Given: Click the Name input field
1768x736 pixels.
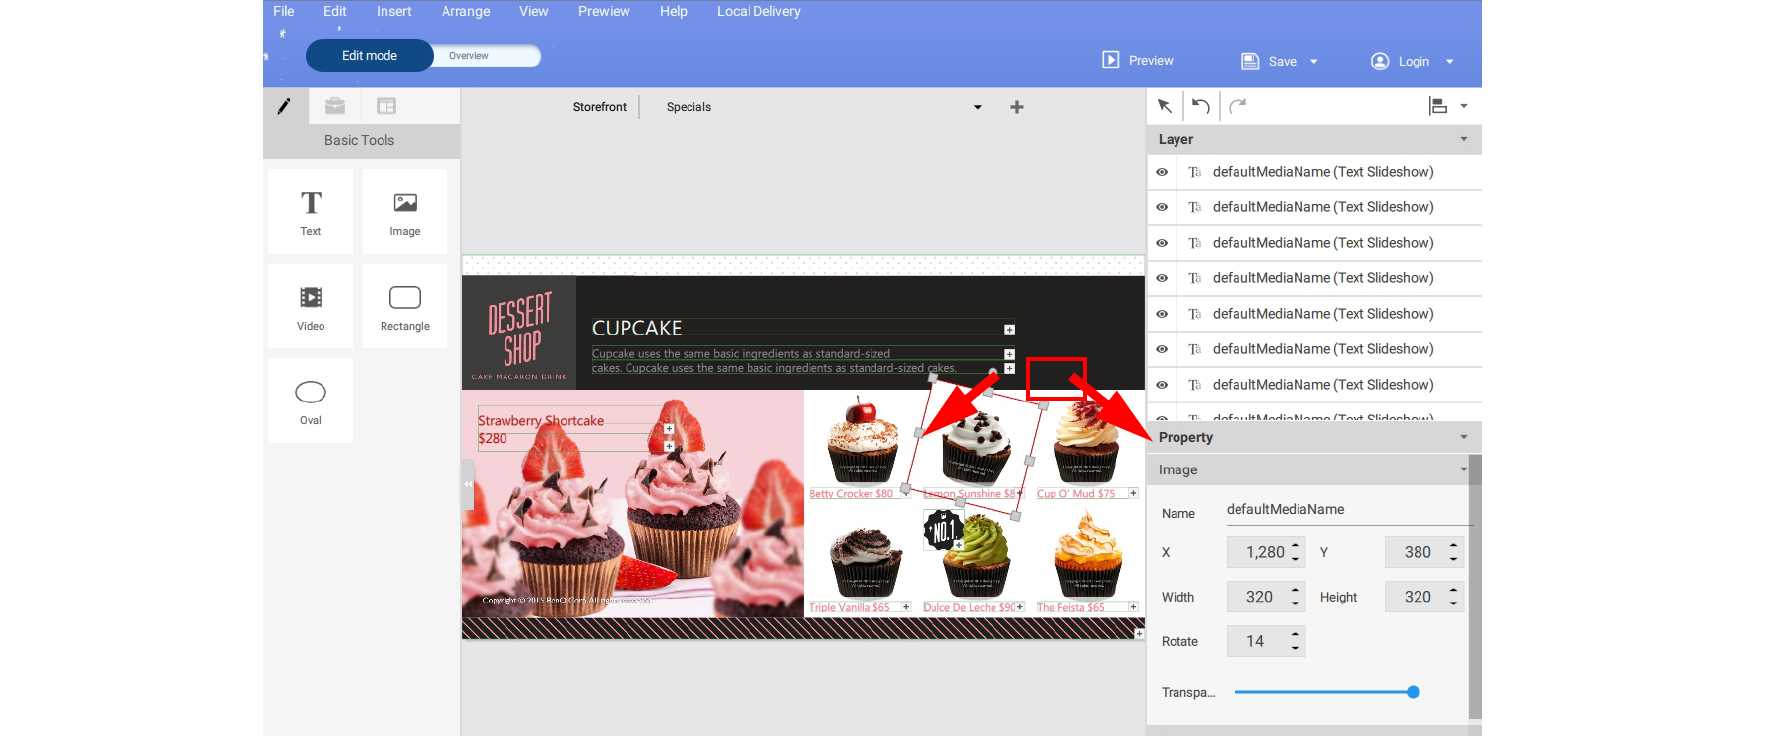Looking at the screenshot, I should [x=1347, y=510].
